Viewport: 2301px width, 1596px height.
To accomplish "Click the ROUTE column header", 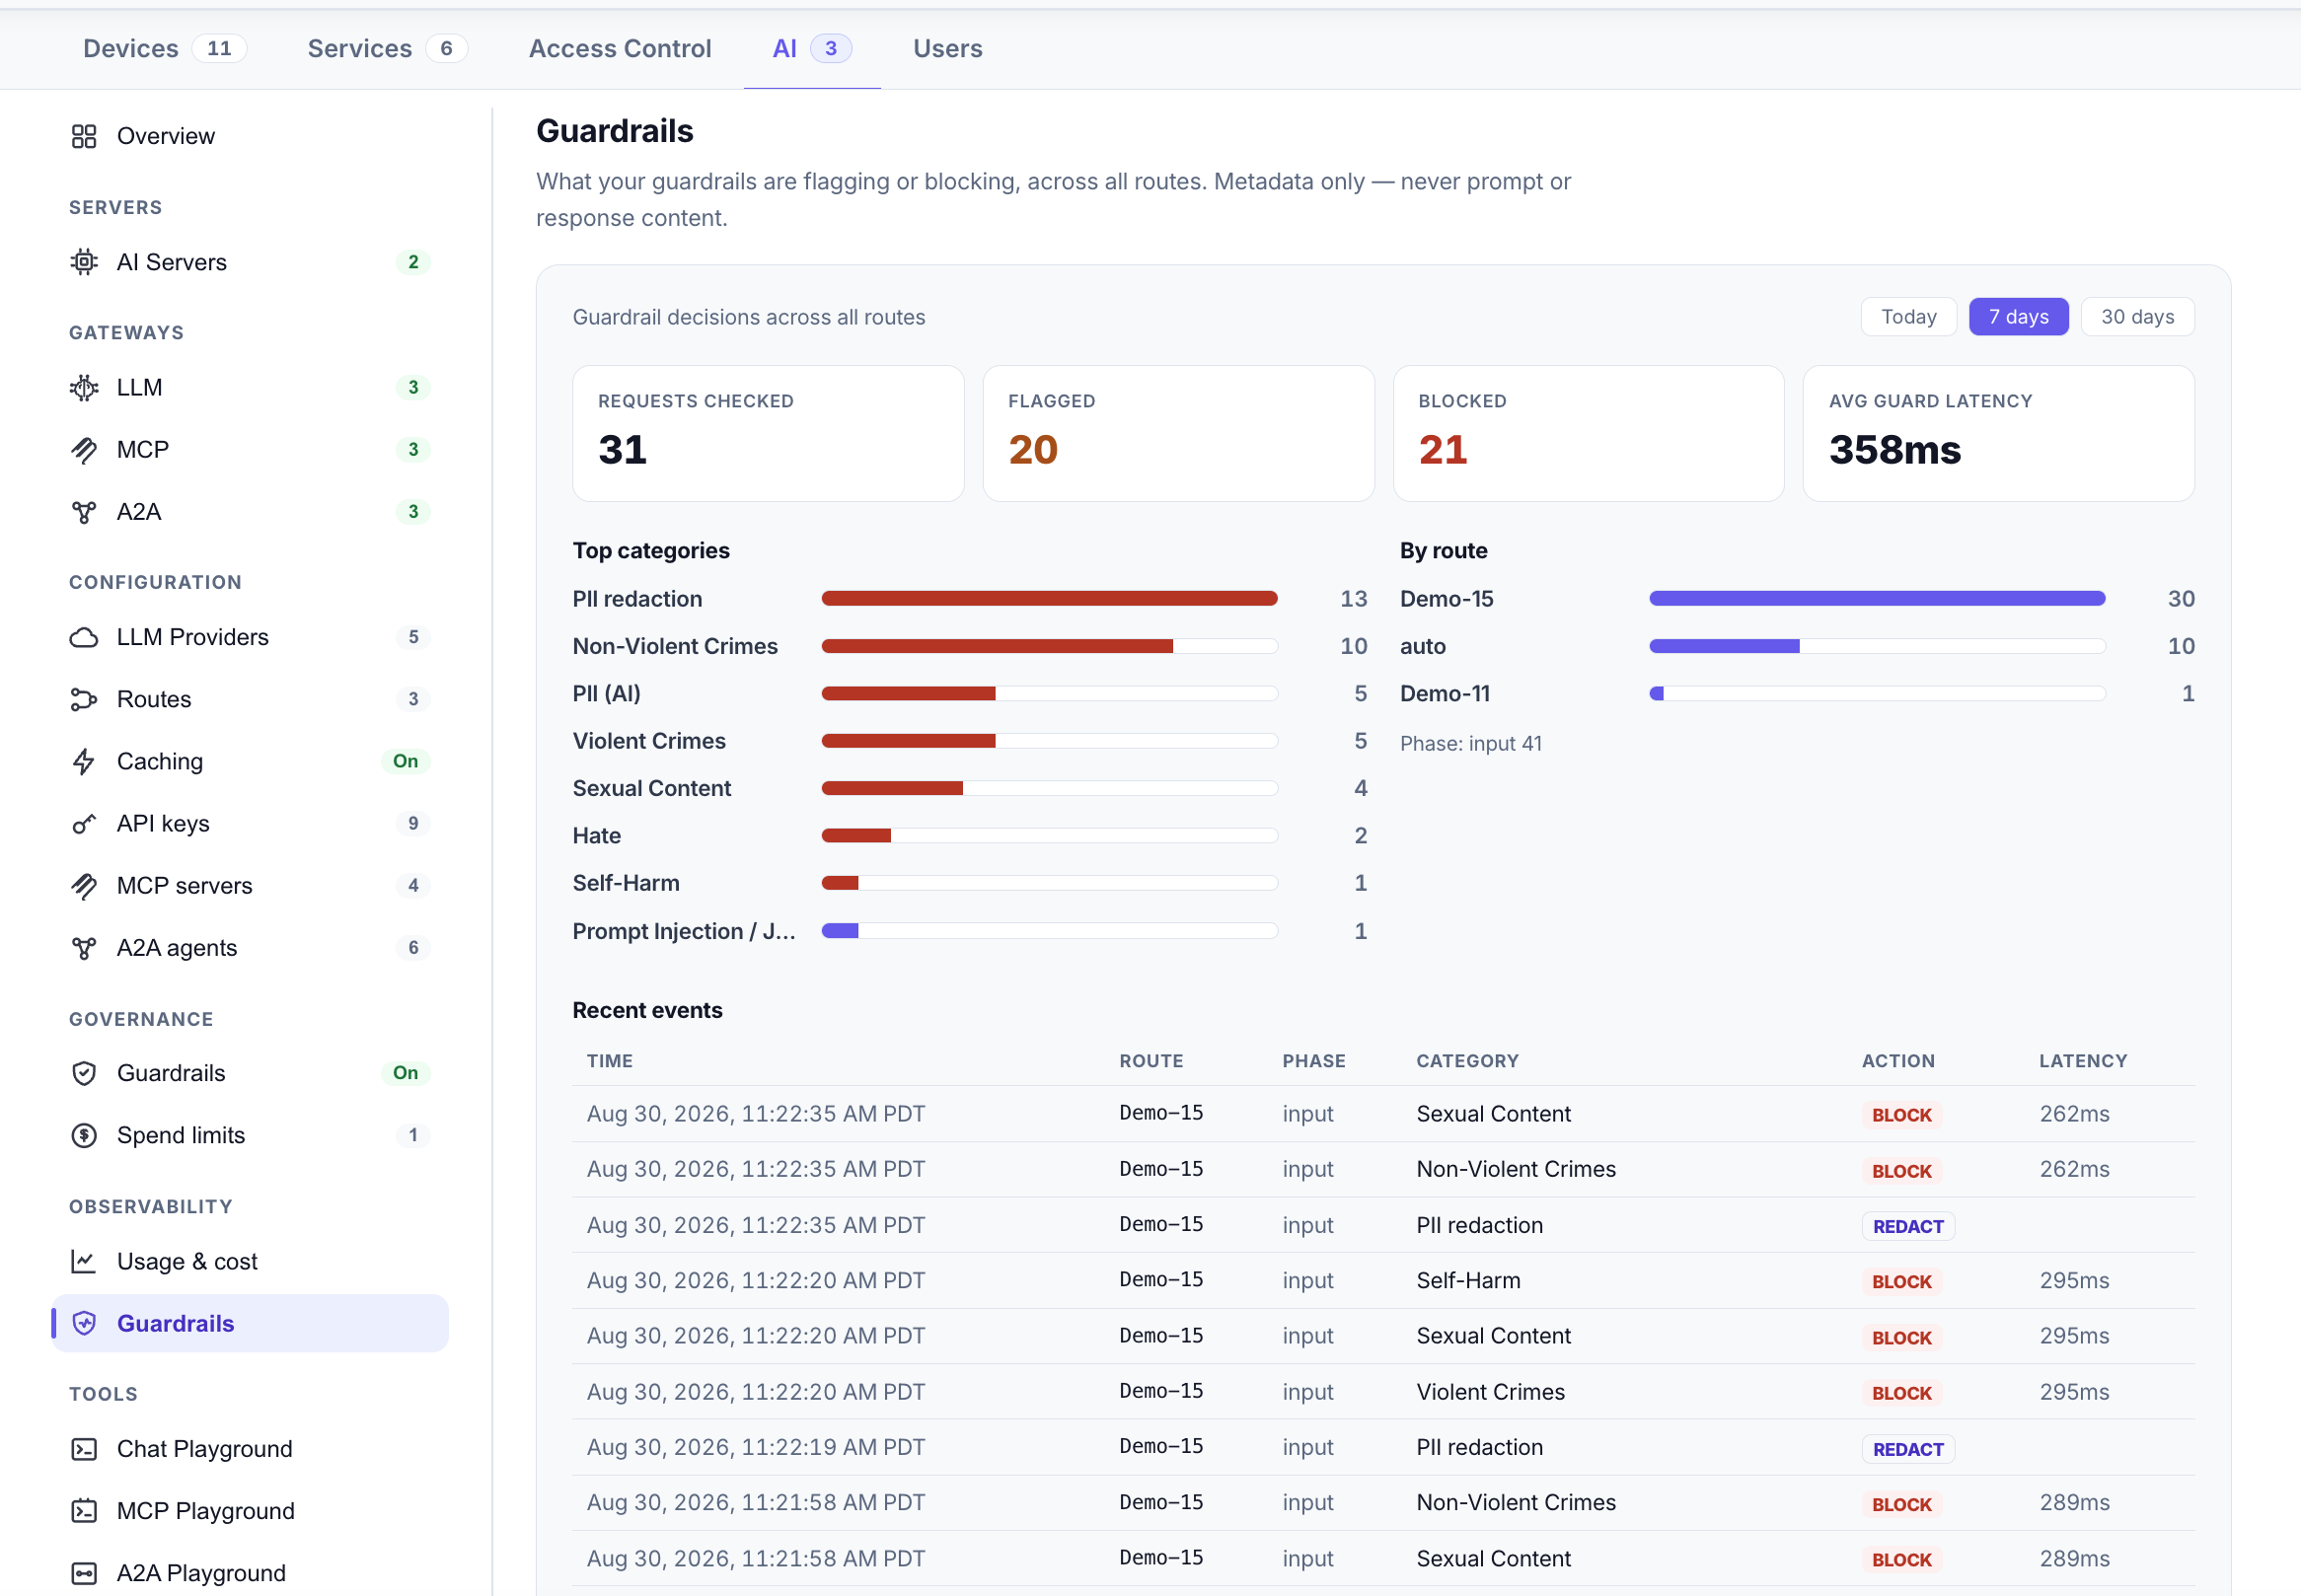I will [x=1151, y=1061].
